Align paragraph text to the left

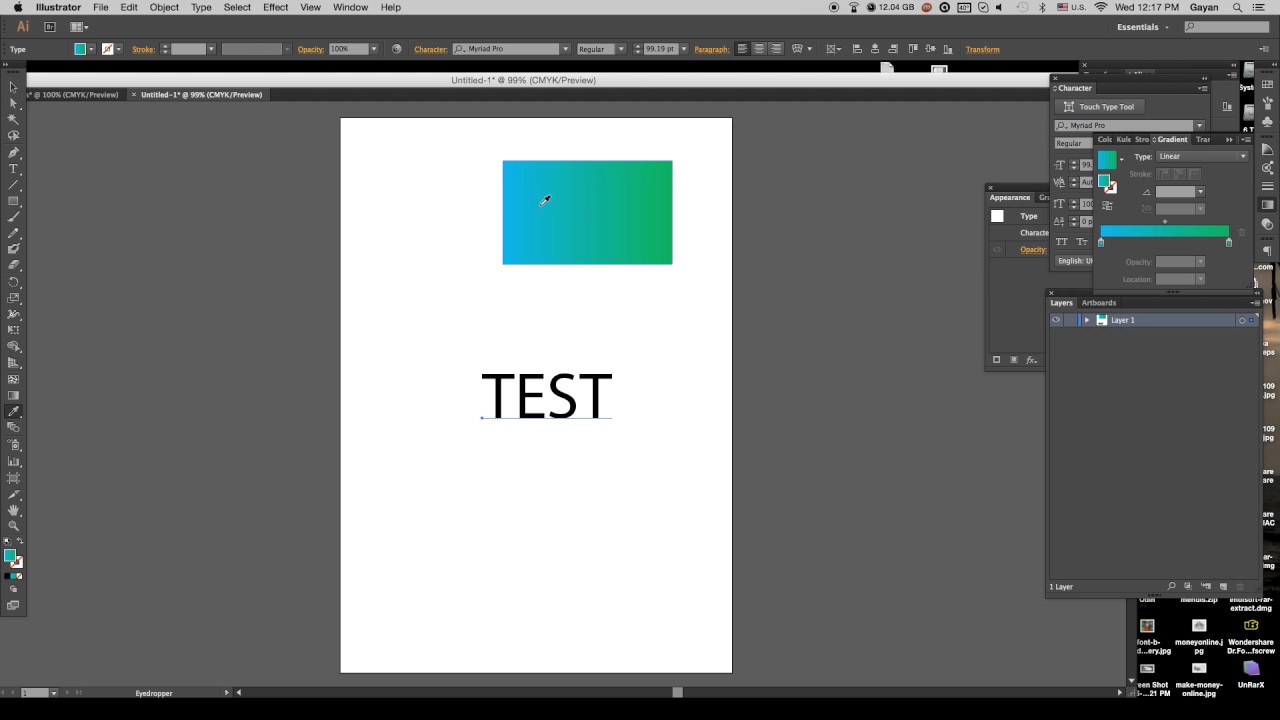coord(742,49)
